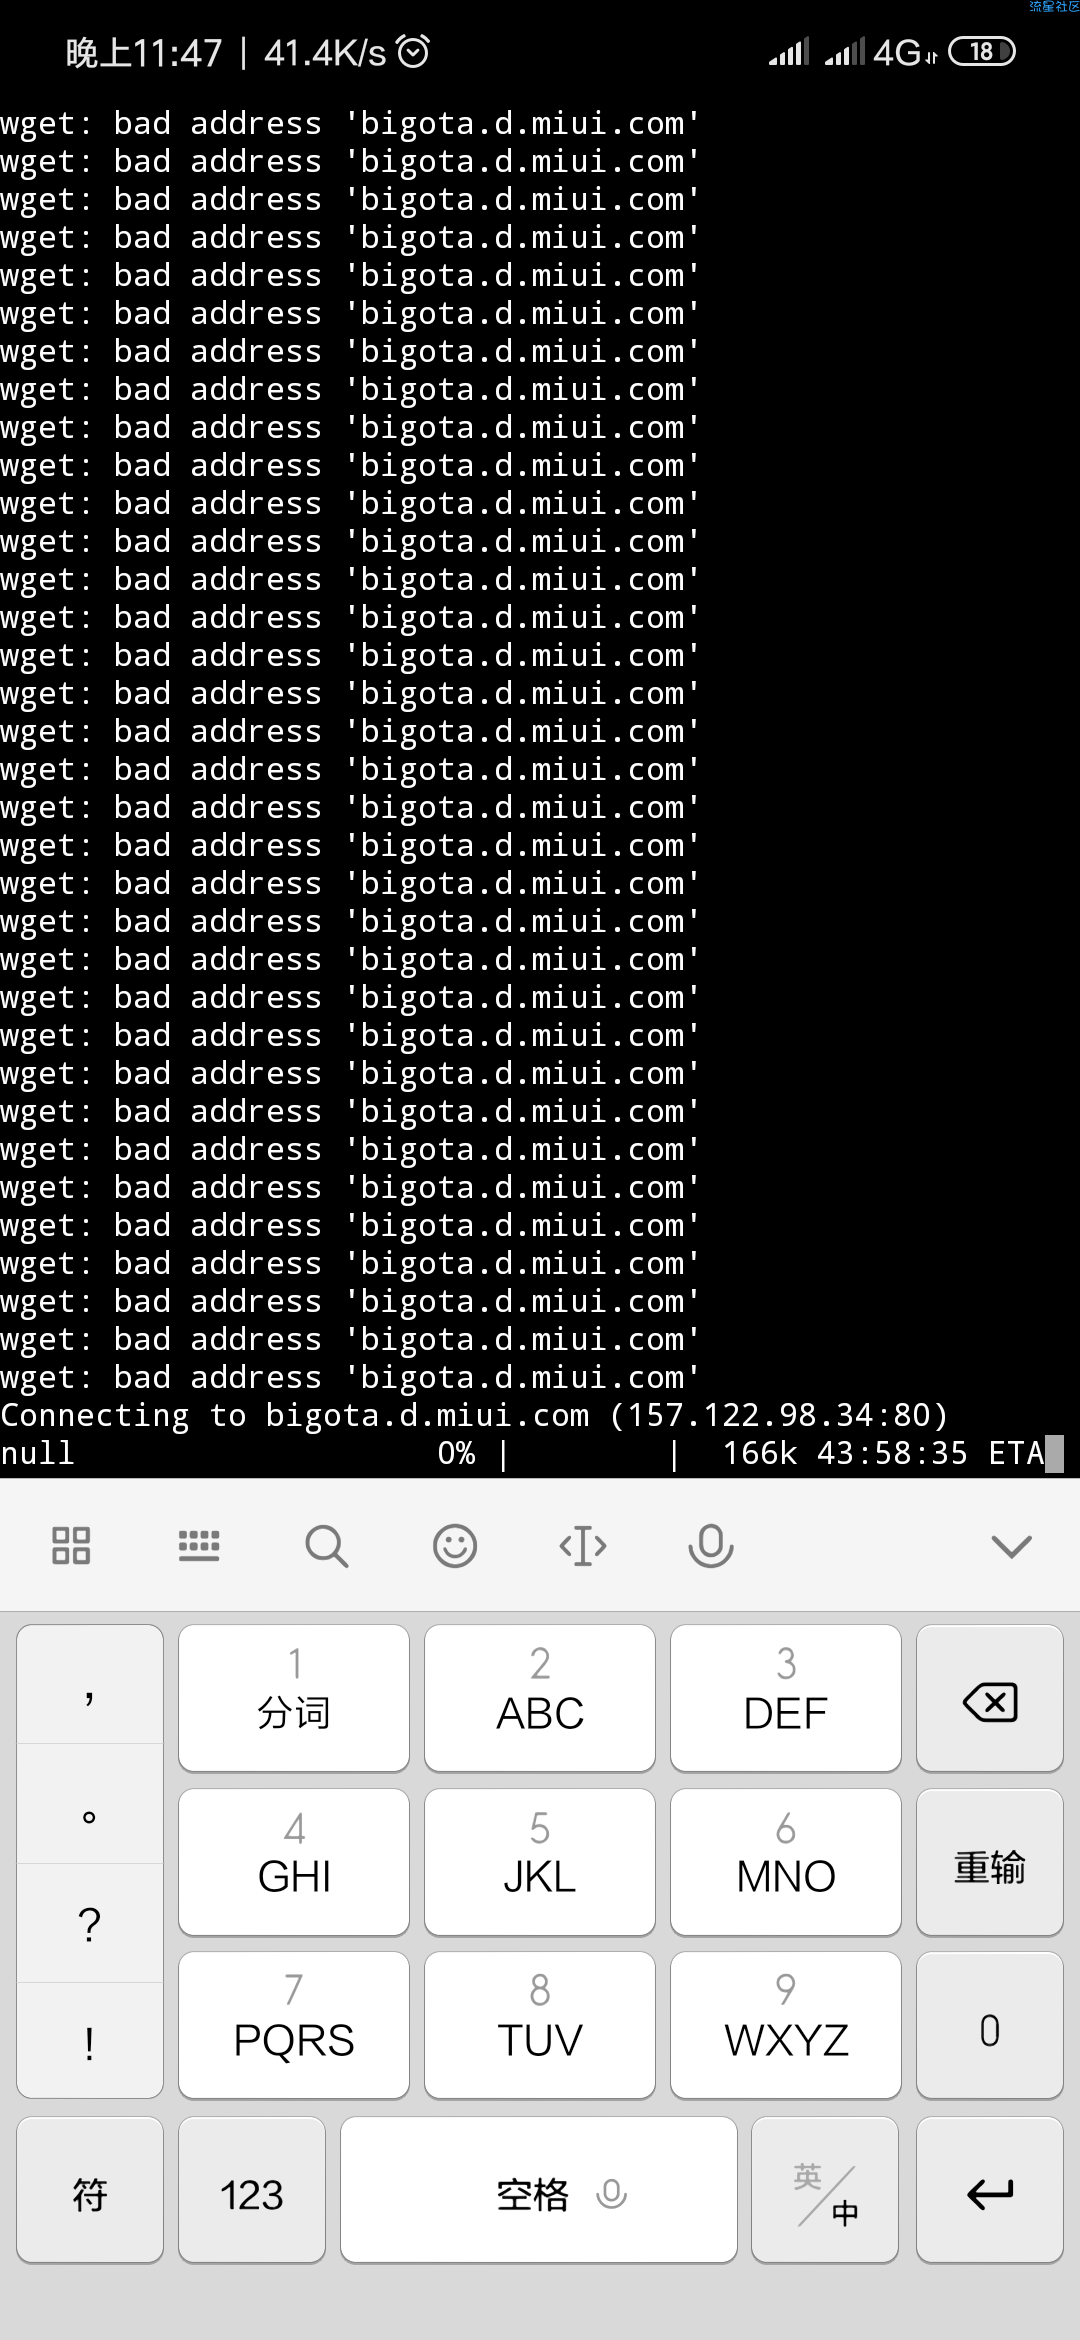The width and height of the screenshot is (1080, 2340).
Task: Tap the 7 PQRS key
Action: (294, 2026)
